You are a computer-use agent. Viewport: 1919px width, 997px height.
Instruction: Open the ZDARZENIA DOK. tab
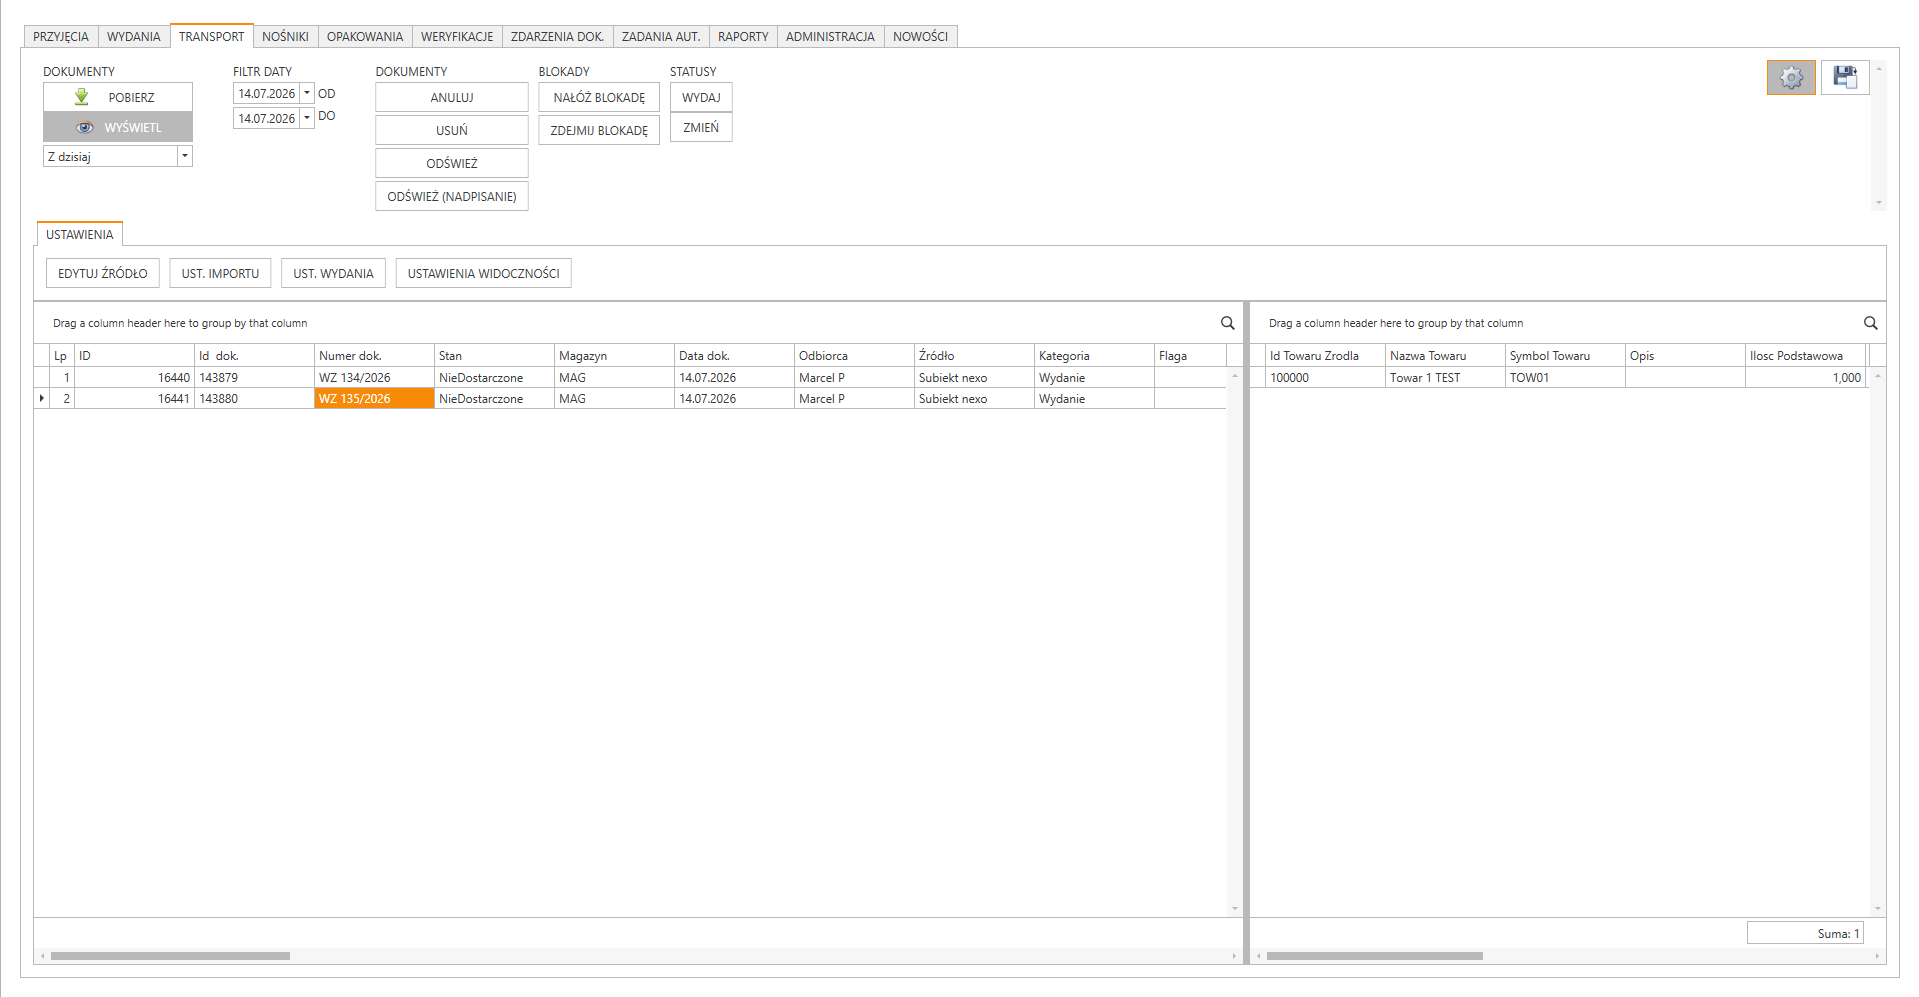pos(557,36)
